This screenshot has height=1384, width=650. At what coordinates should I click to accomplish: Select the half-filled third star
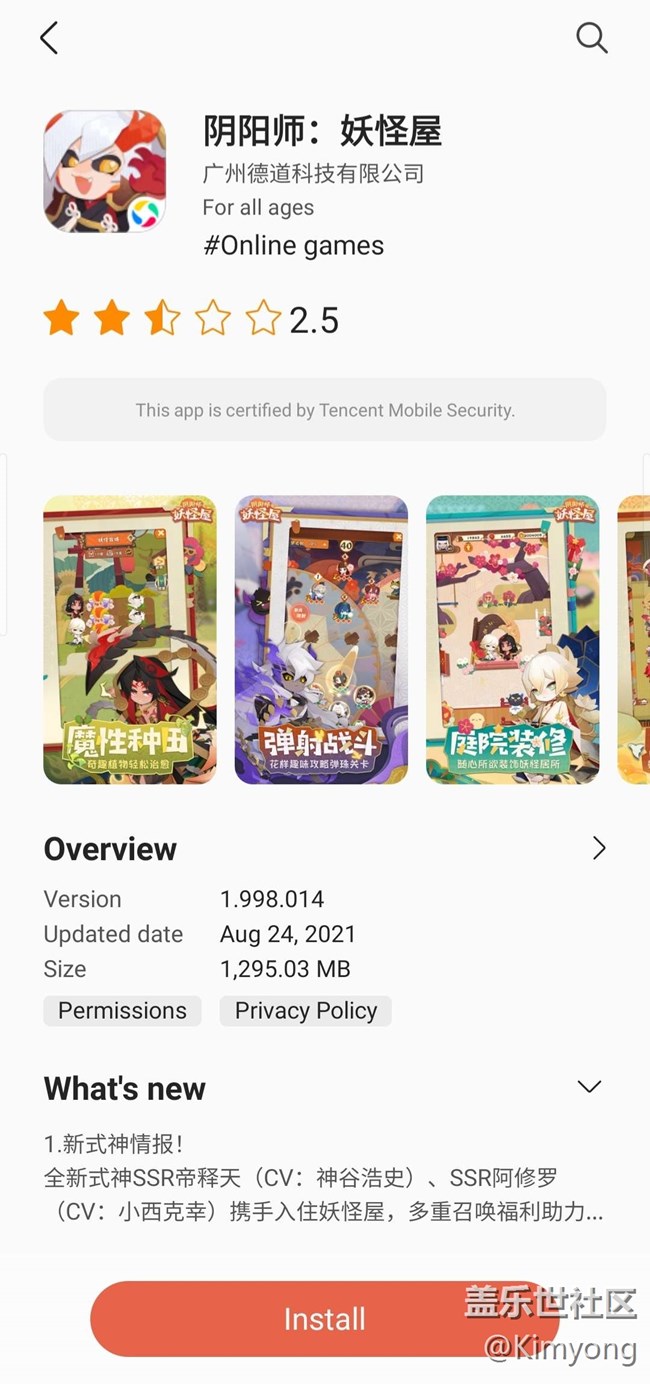coord(162,320)
